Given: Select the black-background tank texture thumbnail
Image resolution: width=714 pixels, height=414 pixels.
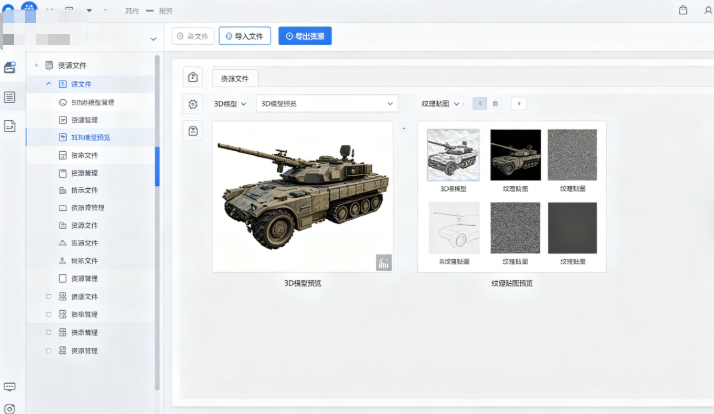Looking at the screenshot, I should [x=515, y=155].
